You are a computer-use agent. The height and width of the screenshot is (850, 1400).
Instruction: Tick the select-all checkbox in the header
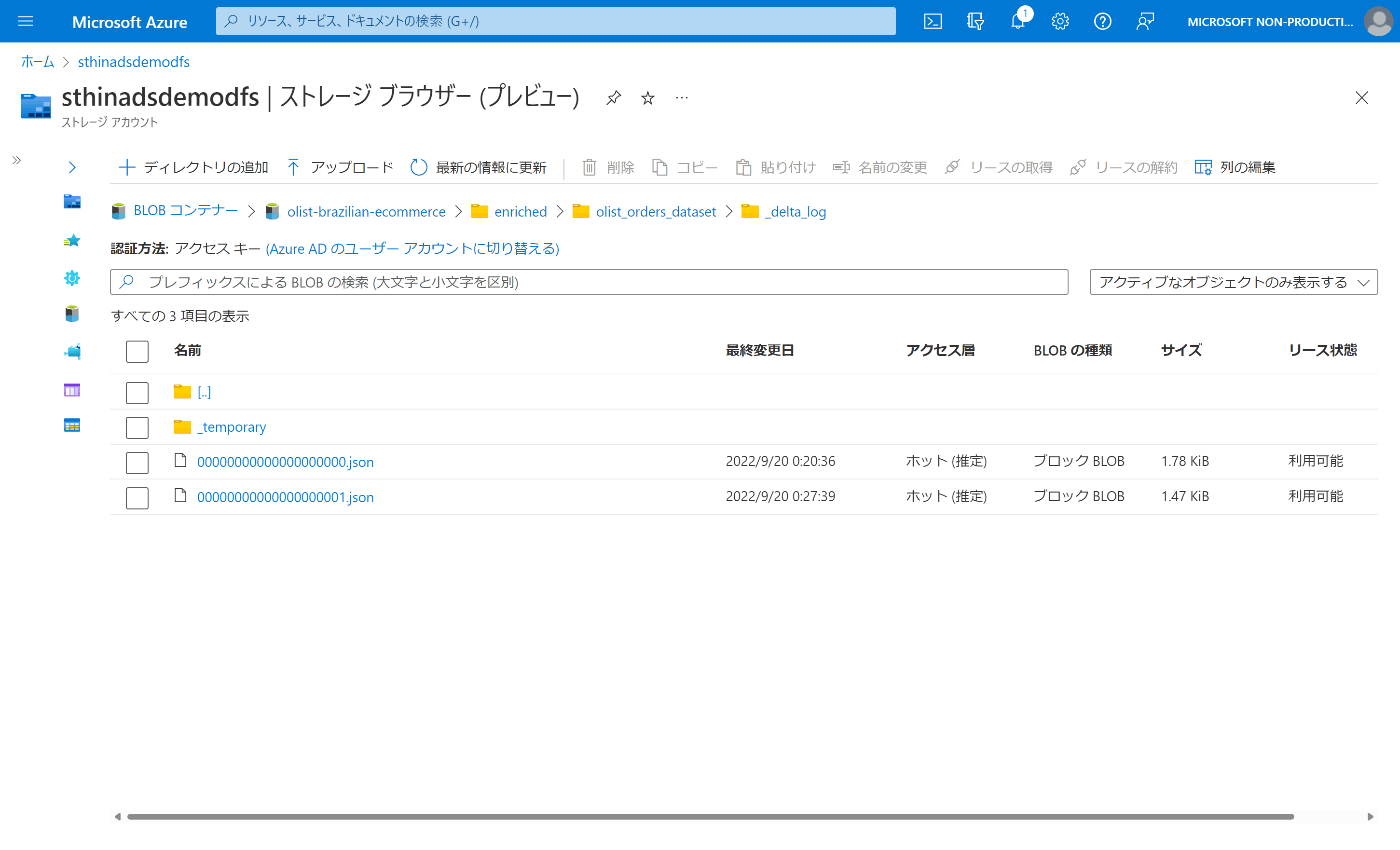click(137, 352)
